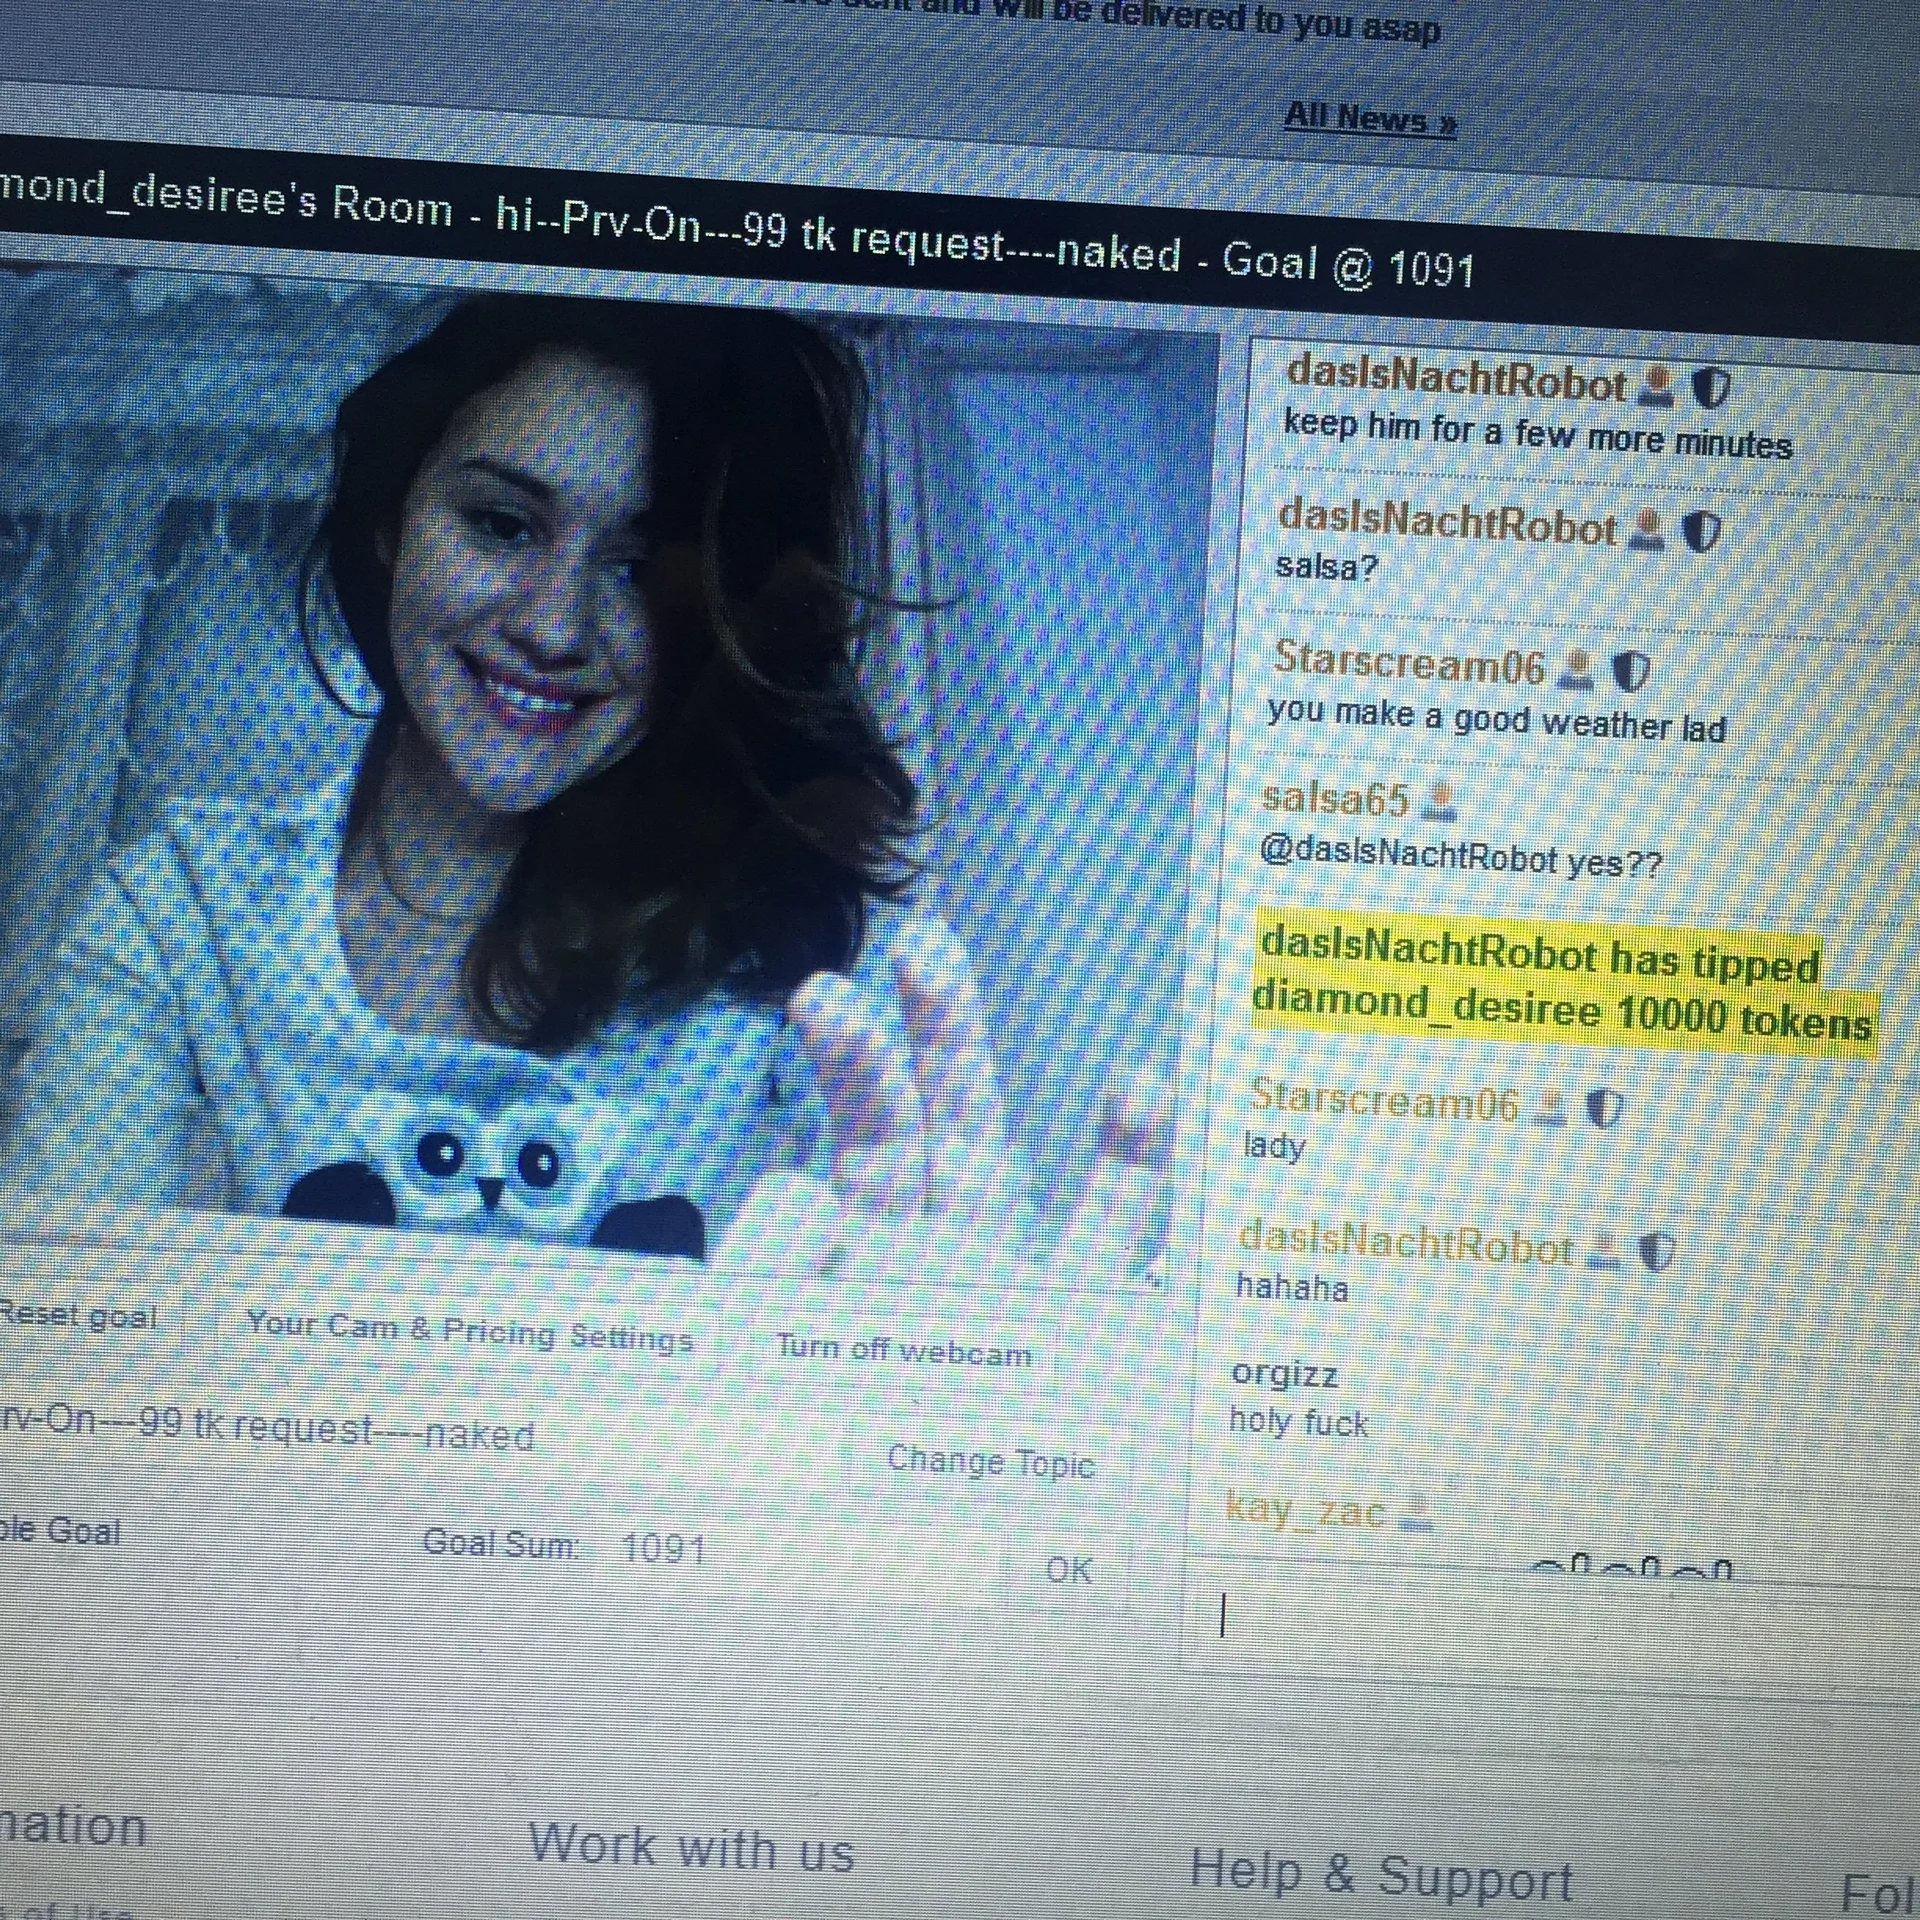
Task: Click user icon next to salsa65
Action: (x=1441, y=802)
